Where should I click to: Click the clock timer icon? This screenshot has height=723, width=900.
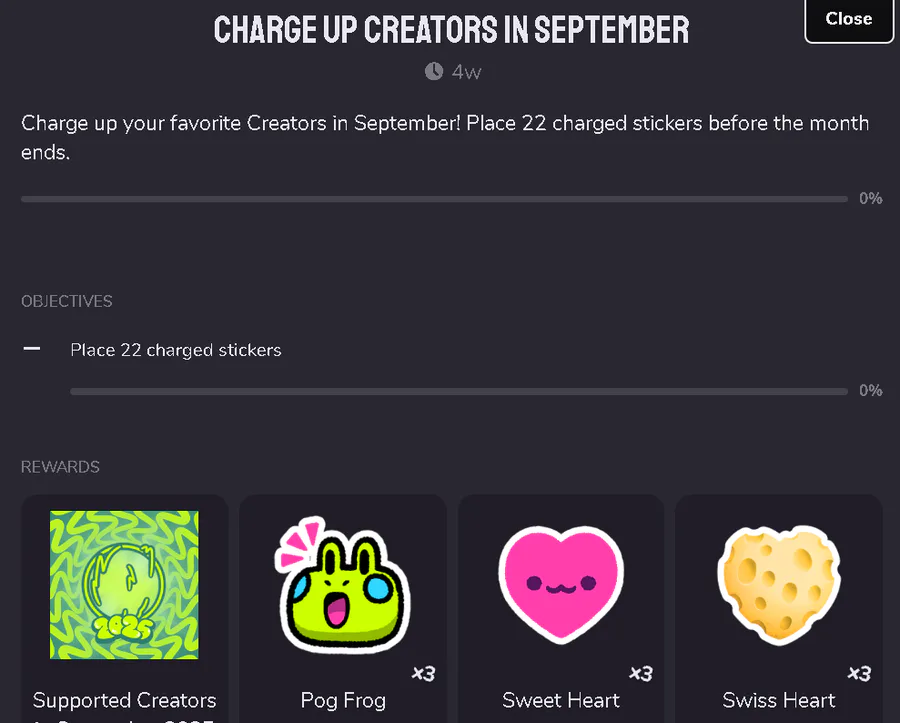pyautogui.click(x=434, y=72)
